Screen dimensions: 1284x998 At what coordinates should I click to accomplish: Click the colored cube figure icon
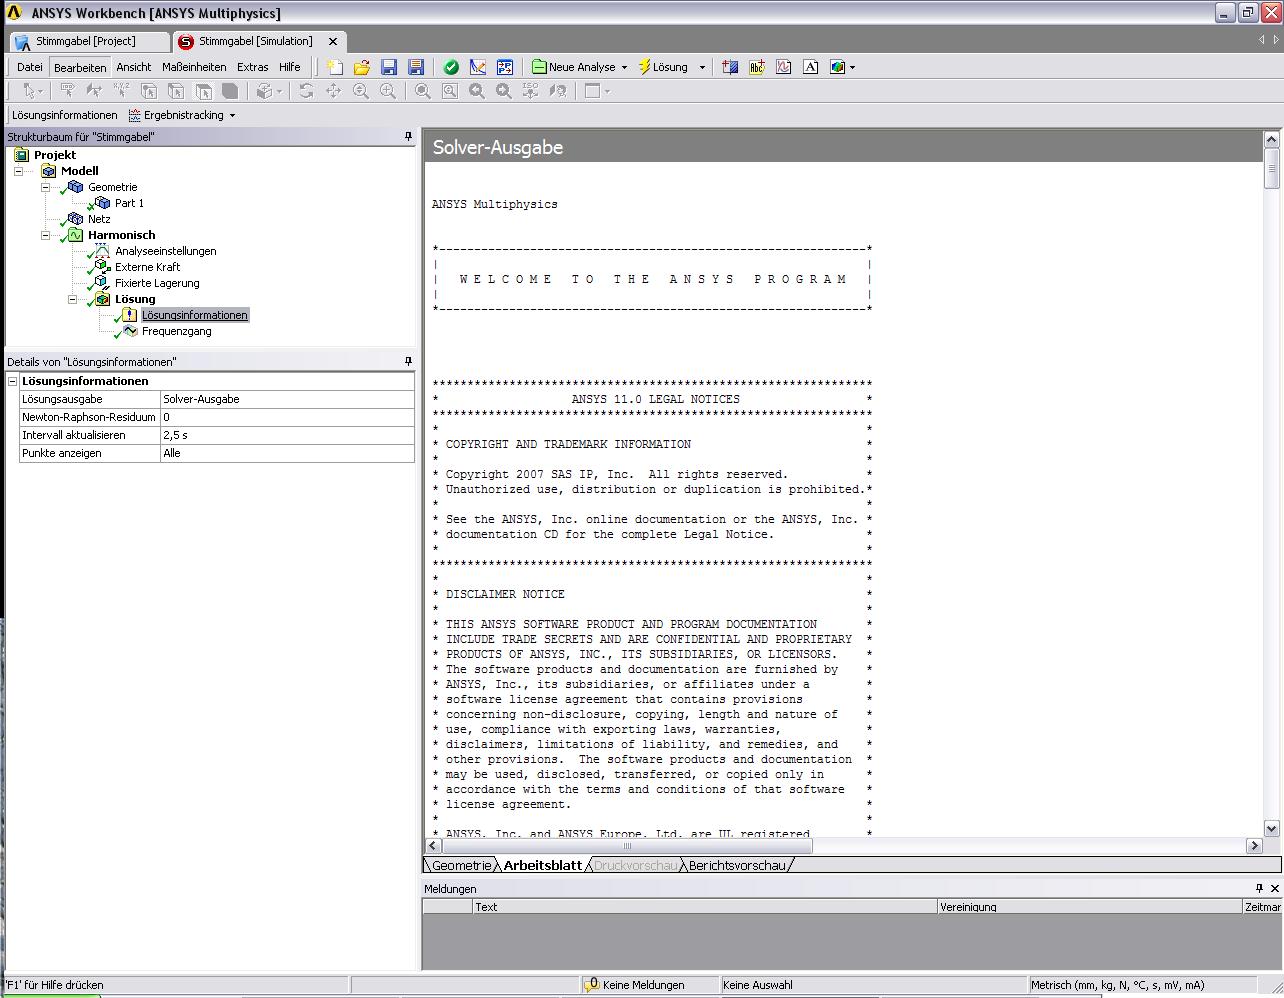click(837, 67)
